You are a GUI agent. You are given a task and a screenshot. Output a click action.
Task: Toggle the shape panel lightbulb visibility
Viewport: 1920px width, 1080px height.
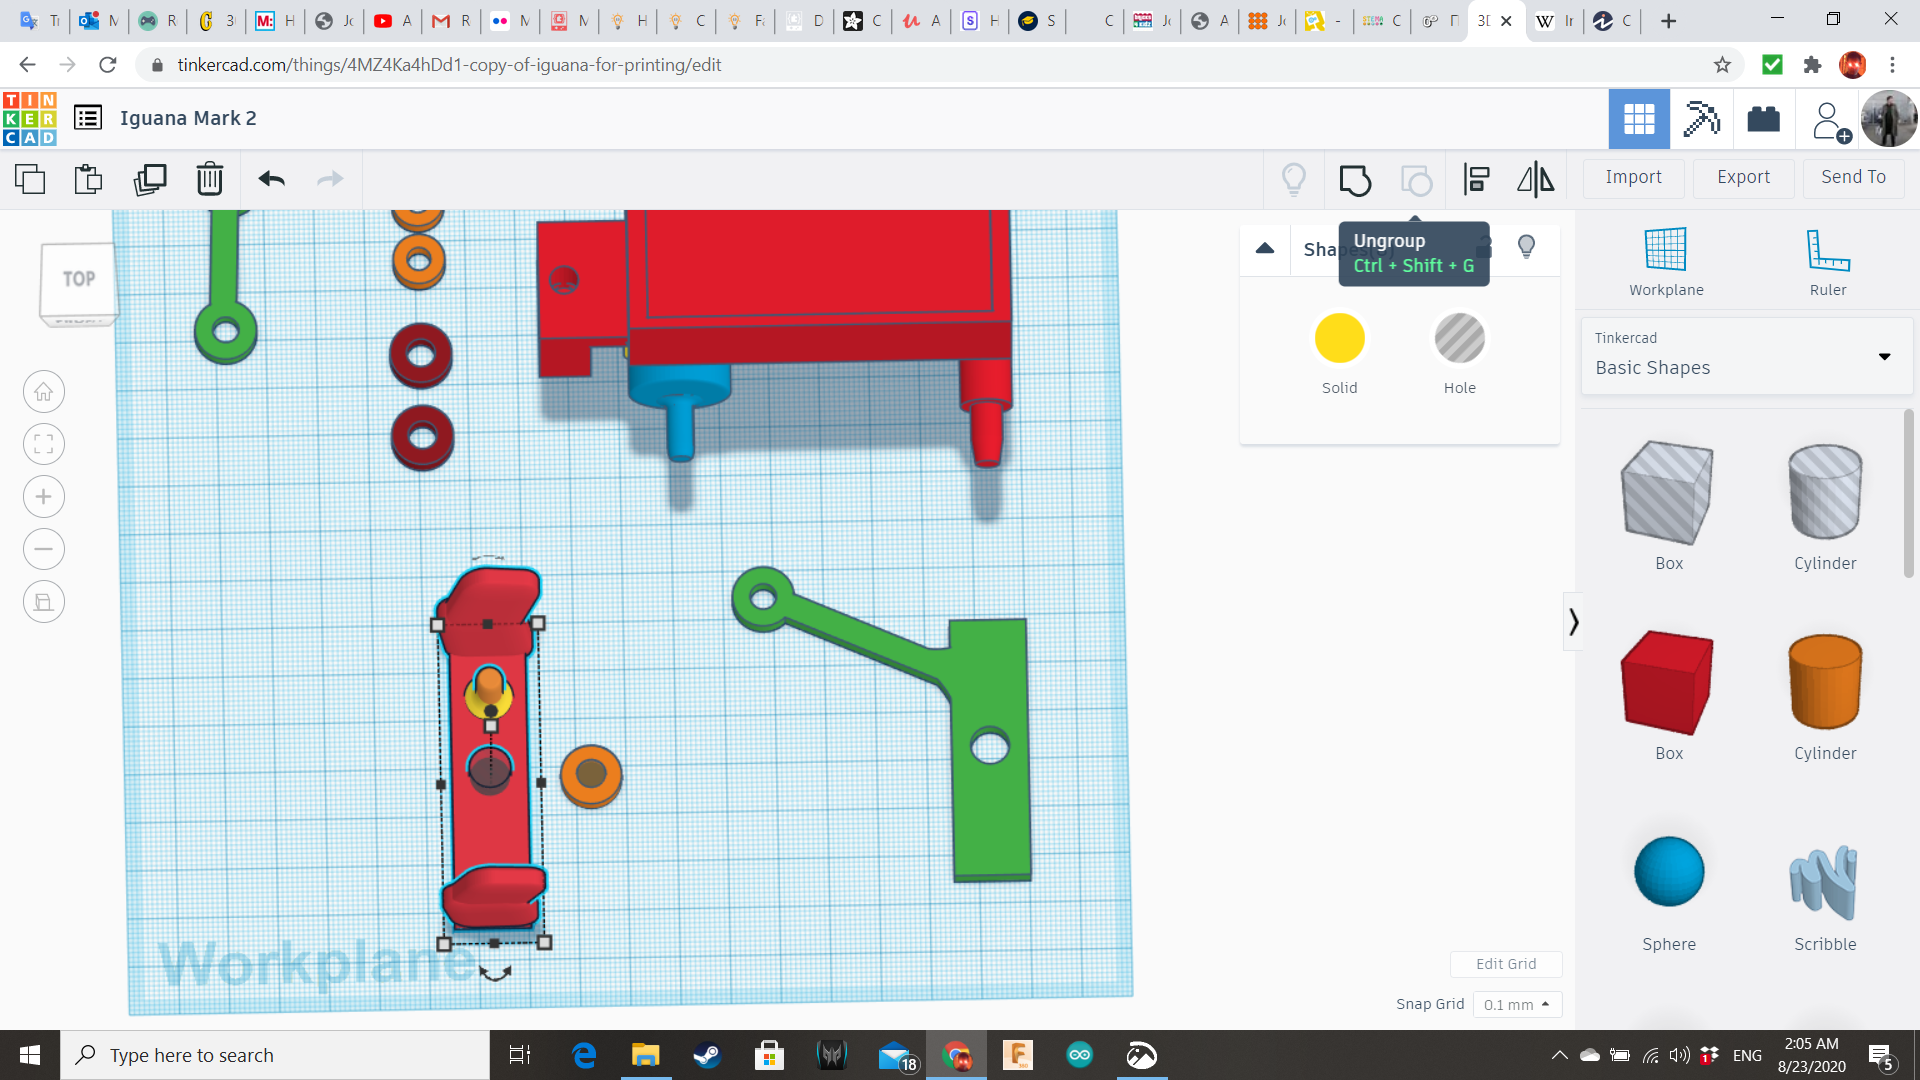point(1526,247)
